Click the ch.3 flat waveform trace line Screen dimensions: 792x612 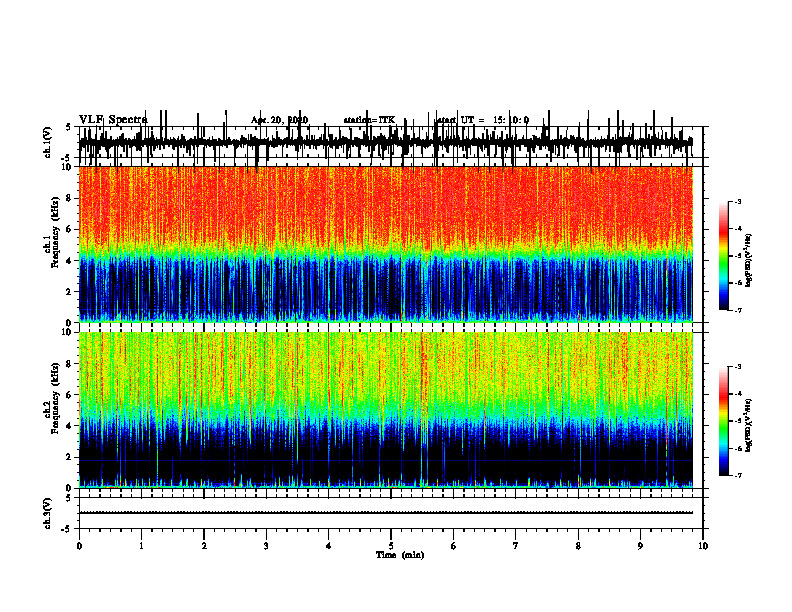(x=385, y=513)
